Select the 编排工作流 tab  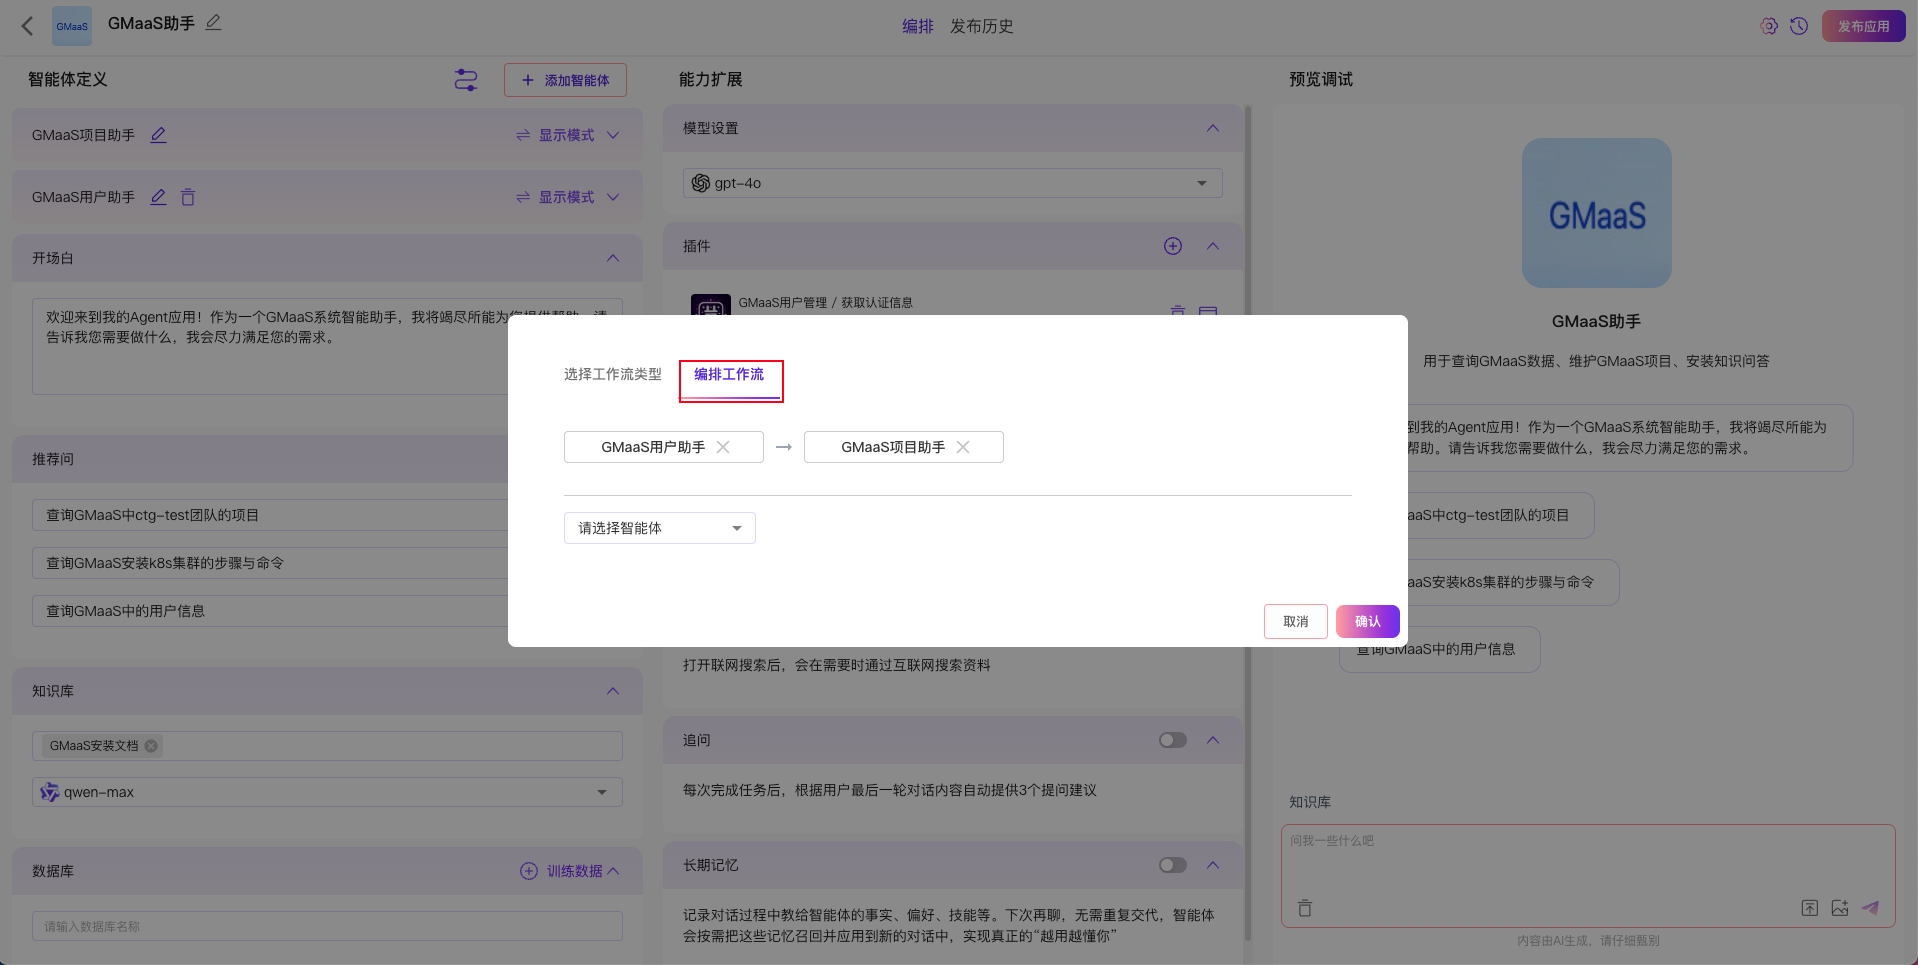coord(729,374)
